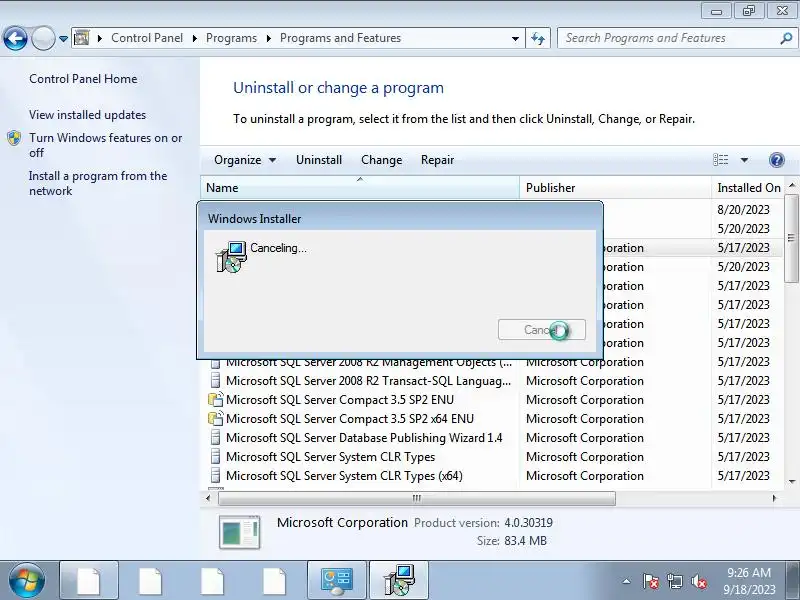Click the vertical scrollbar thumb
This screenshot has width=800, height=600.
[x=791, y=238]
